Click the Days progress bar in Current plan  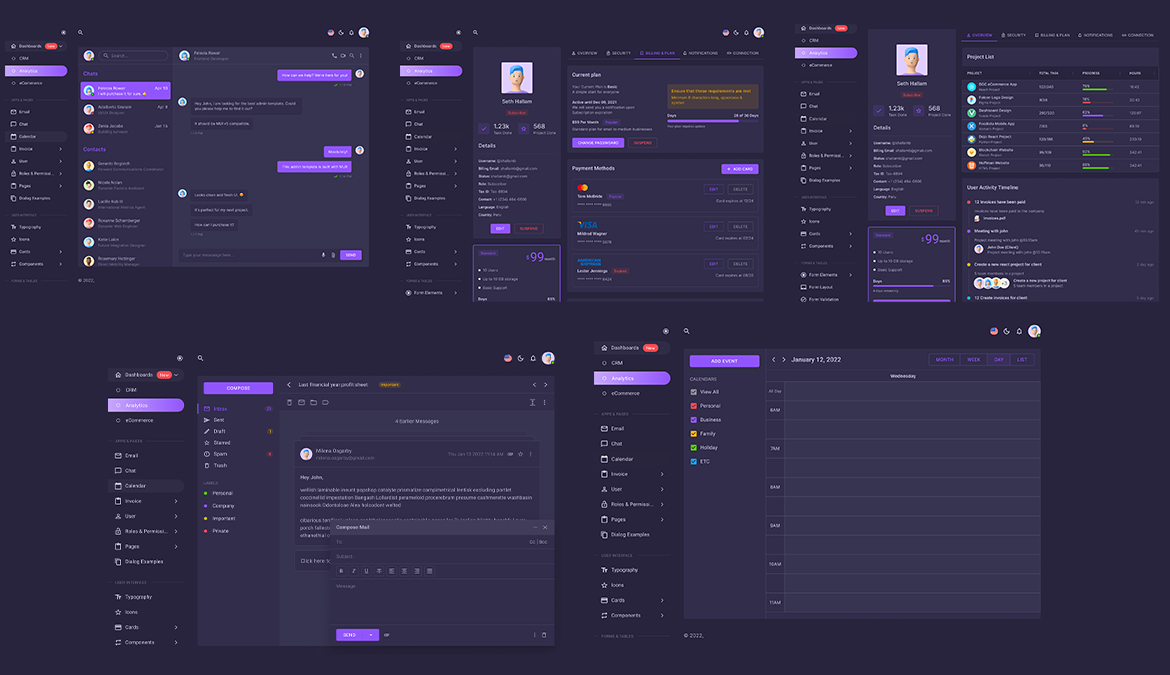713,122
